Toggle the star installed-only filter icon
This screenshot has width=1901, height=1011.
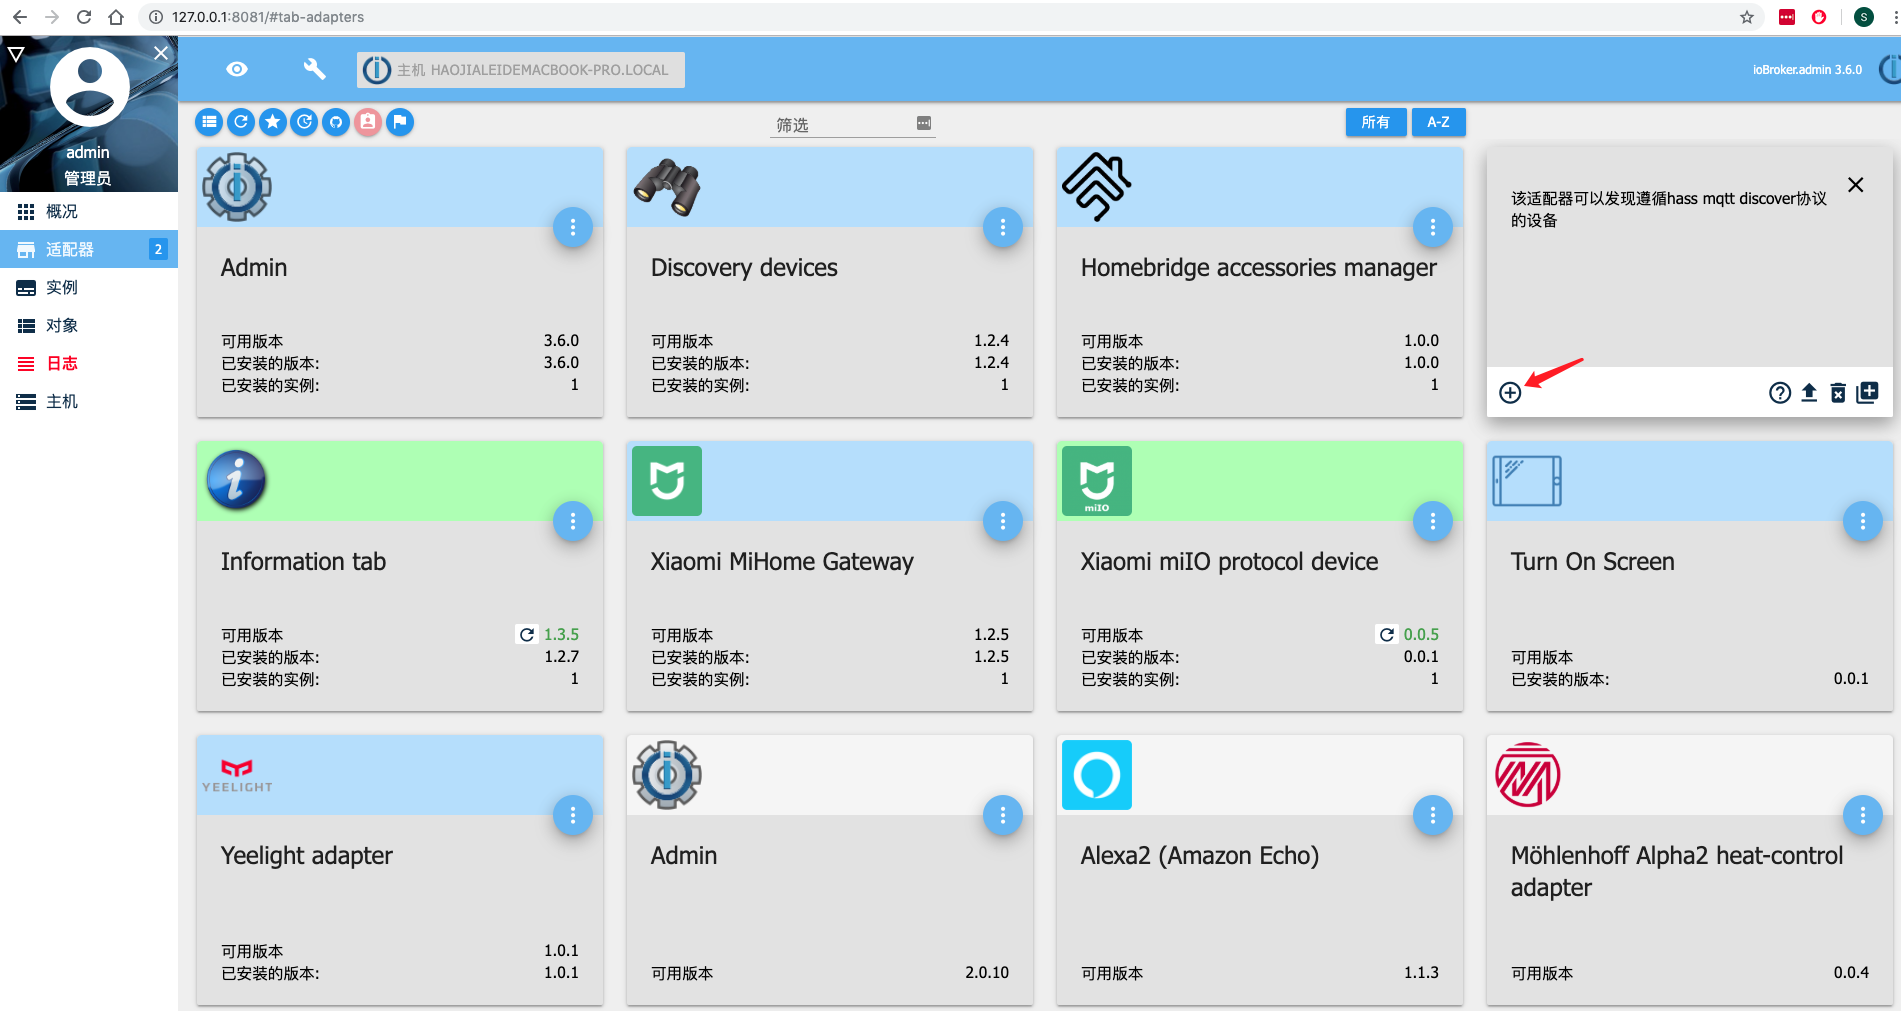pyautogui.click(x=273, y=122)
